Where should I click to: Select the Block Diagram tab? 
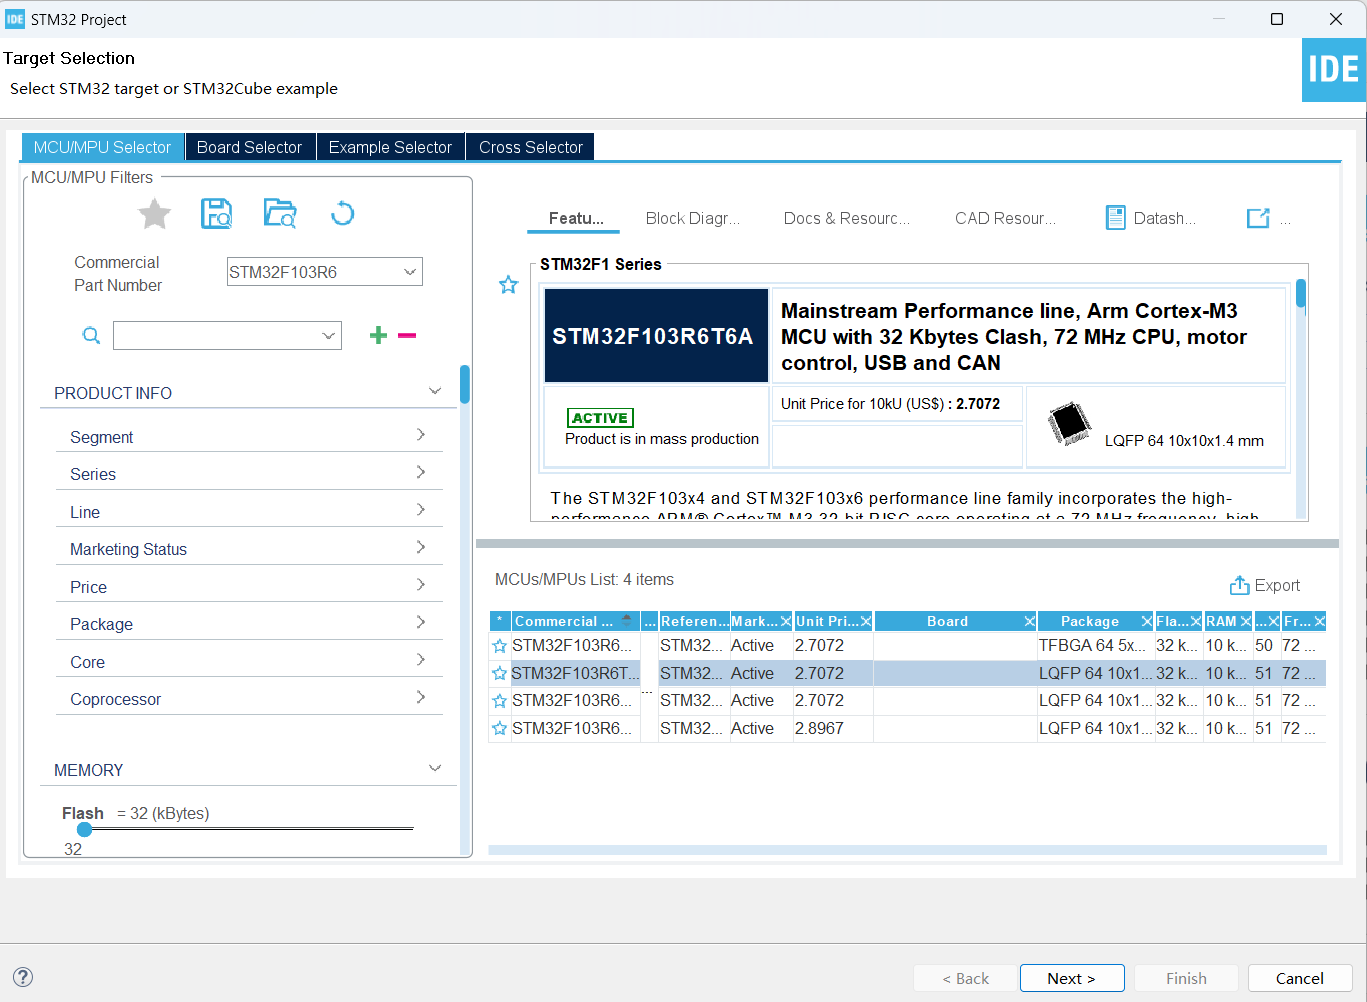click(693, 218)
